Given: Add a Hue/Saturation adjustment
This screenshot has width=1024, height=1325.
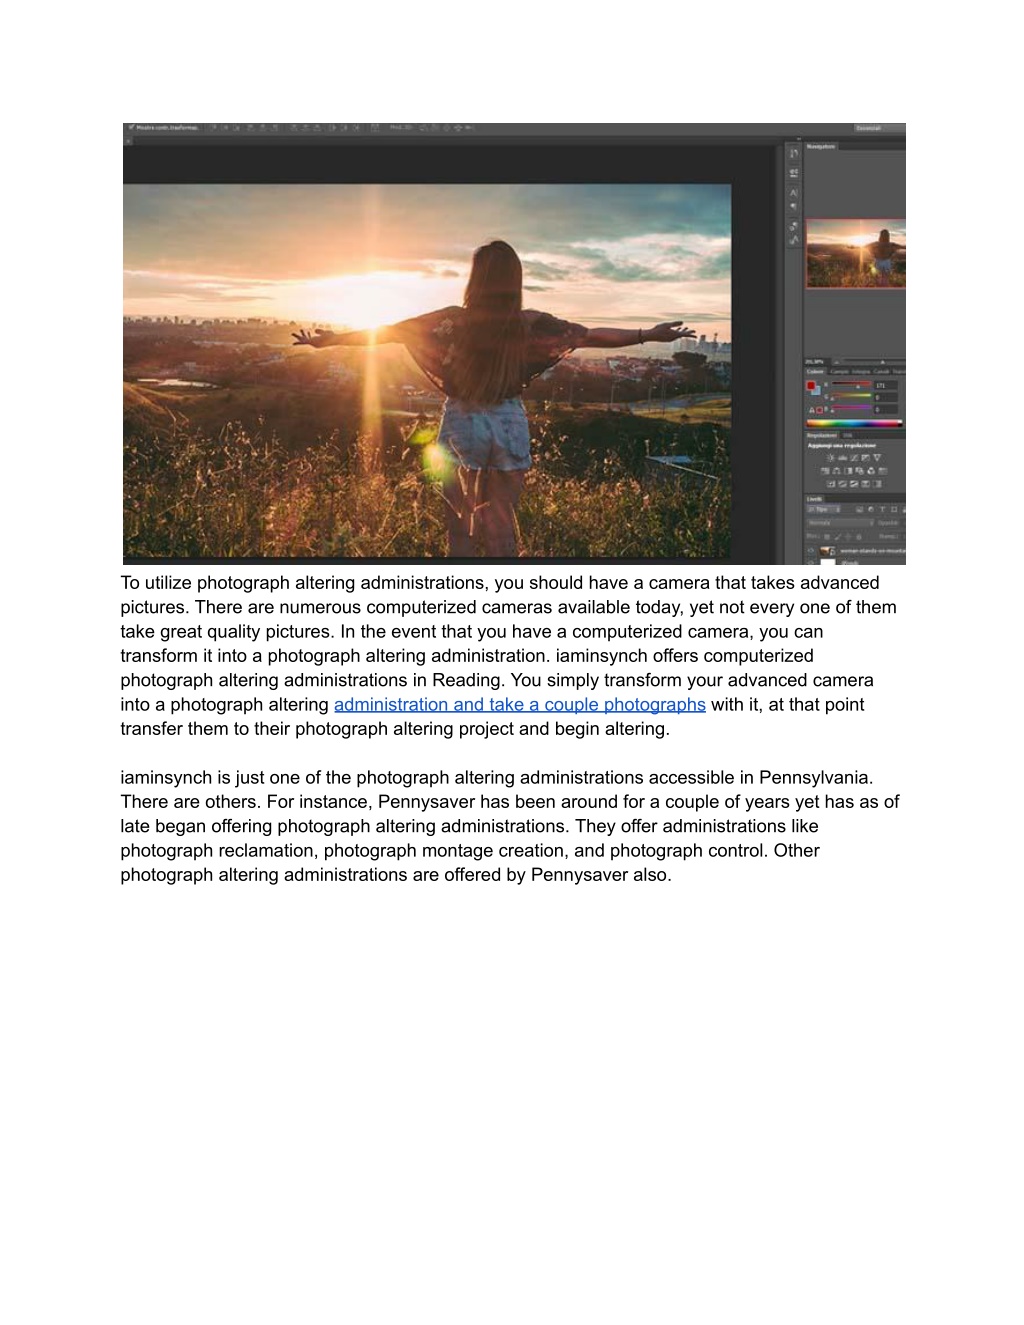Looking at the screenshot, I should [x=826, y=470].
